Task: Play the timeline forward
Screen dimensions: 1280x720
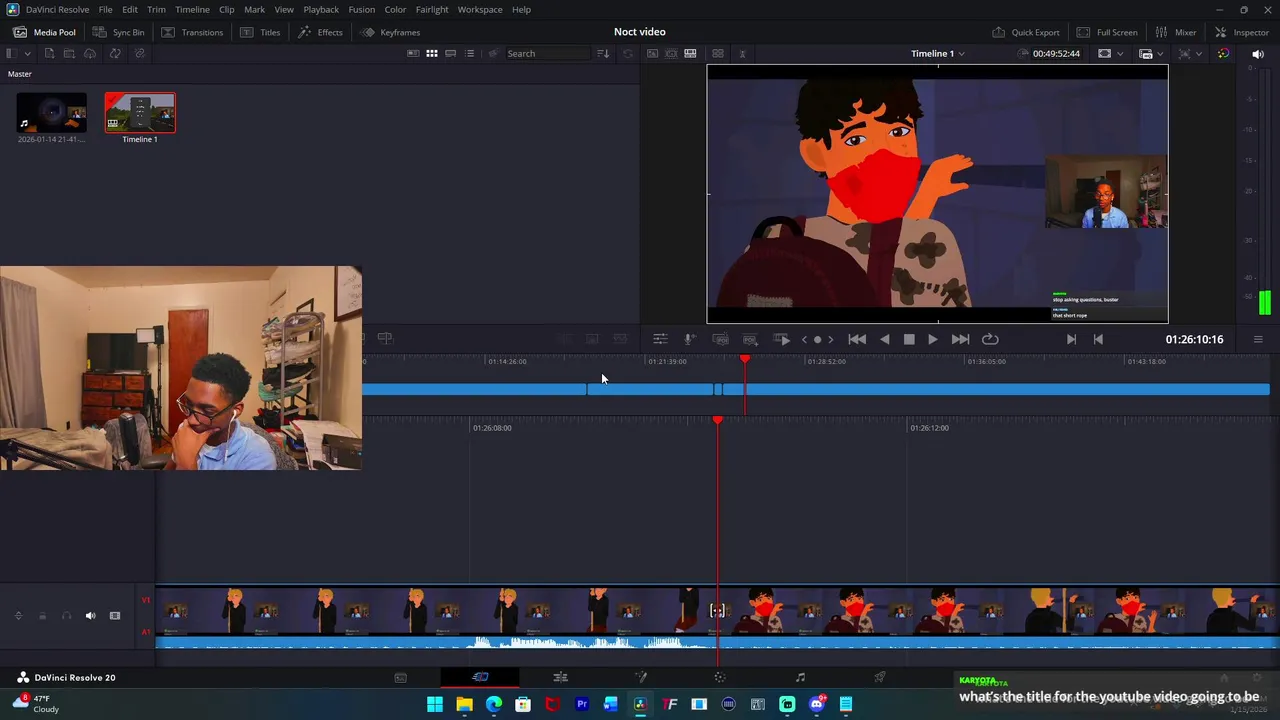Action: coord(933,339)
